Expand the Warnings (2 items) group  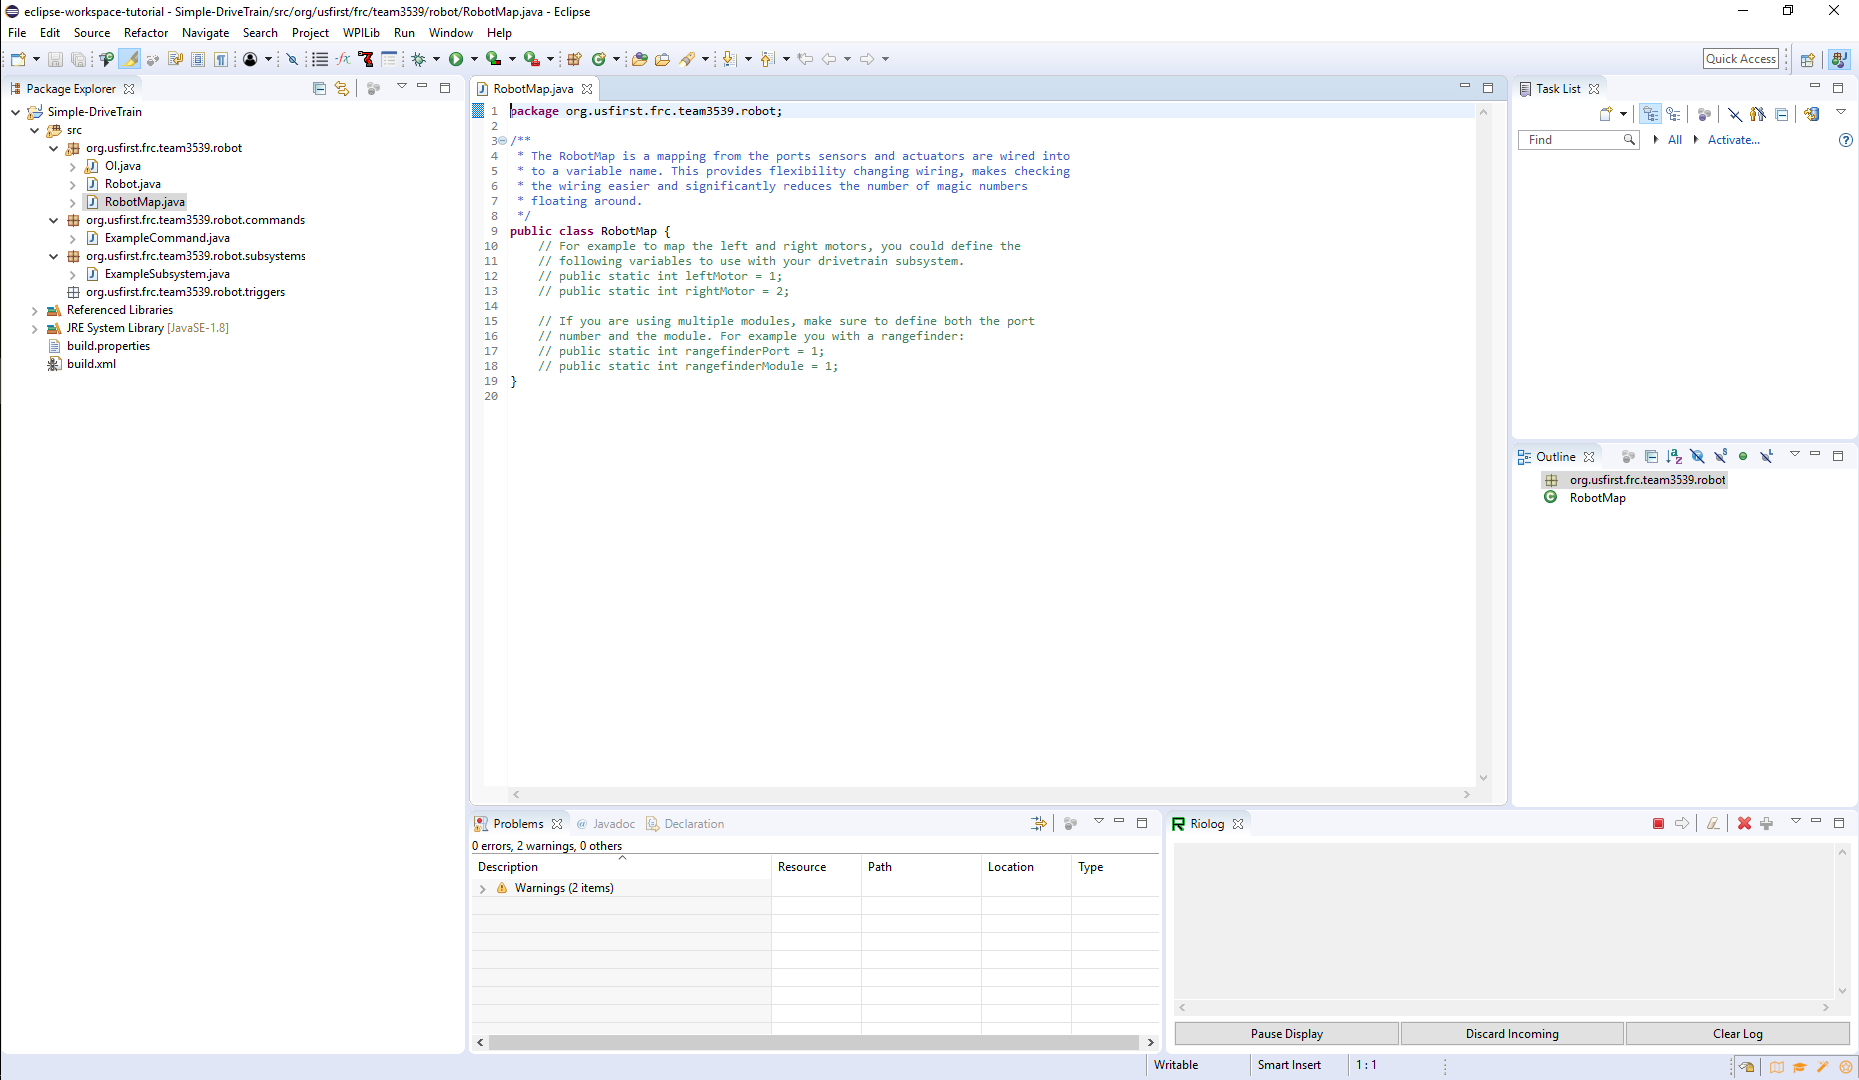pos(483,888)
